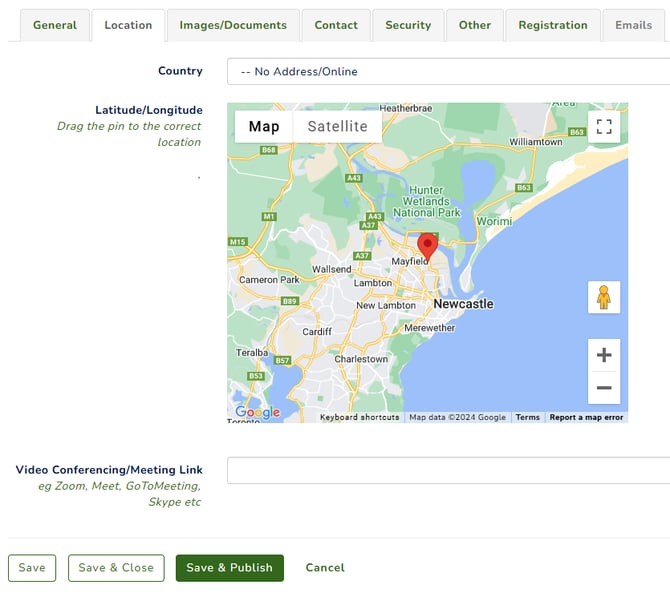Open the Country dropdown
Image resolution: width=670 pixels, height=597 pixels.
(448, 71)
